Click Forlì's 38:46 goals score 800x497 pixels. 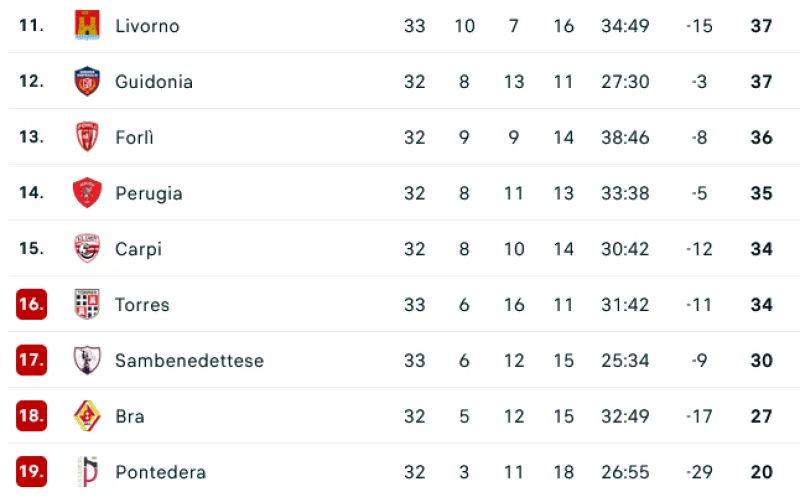pyautogui.click(x=625, y=138)
